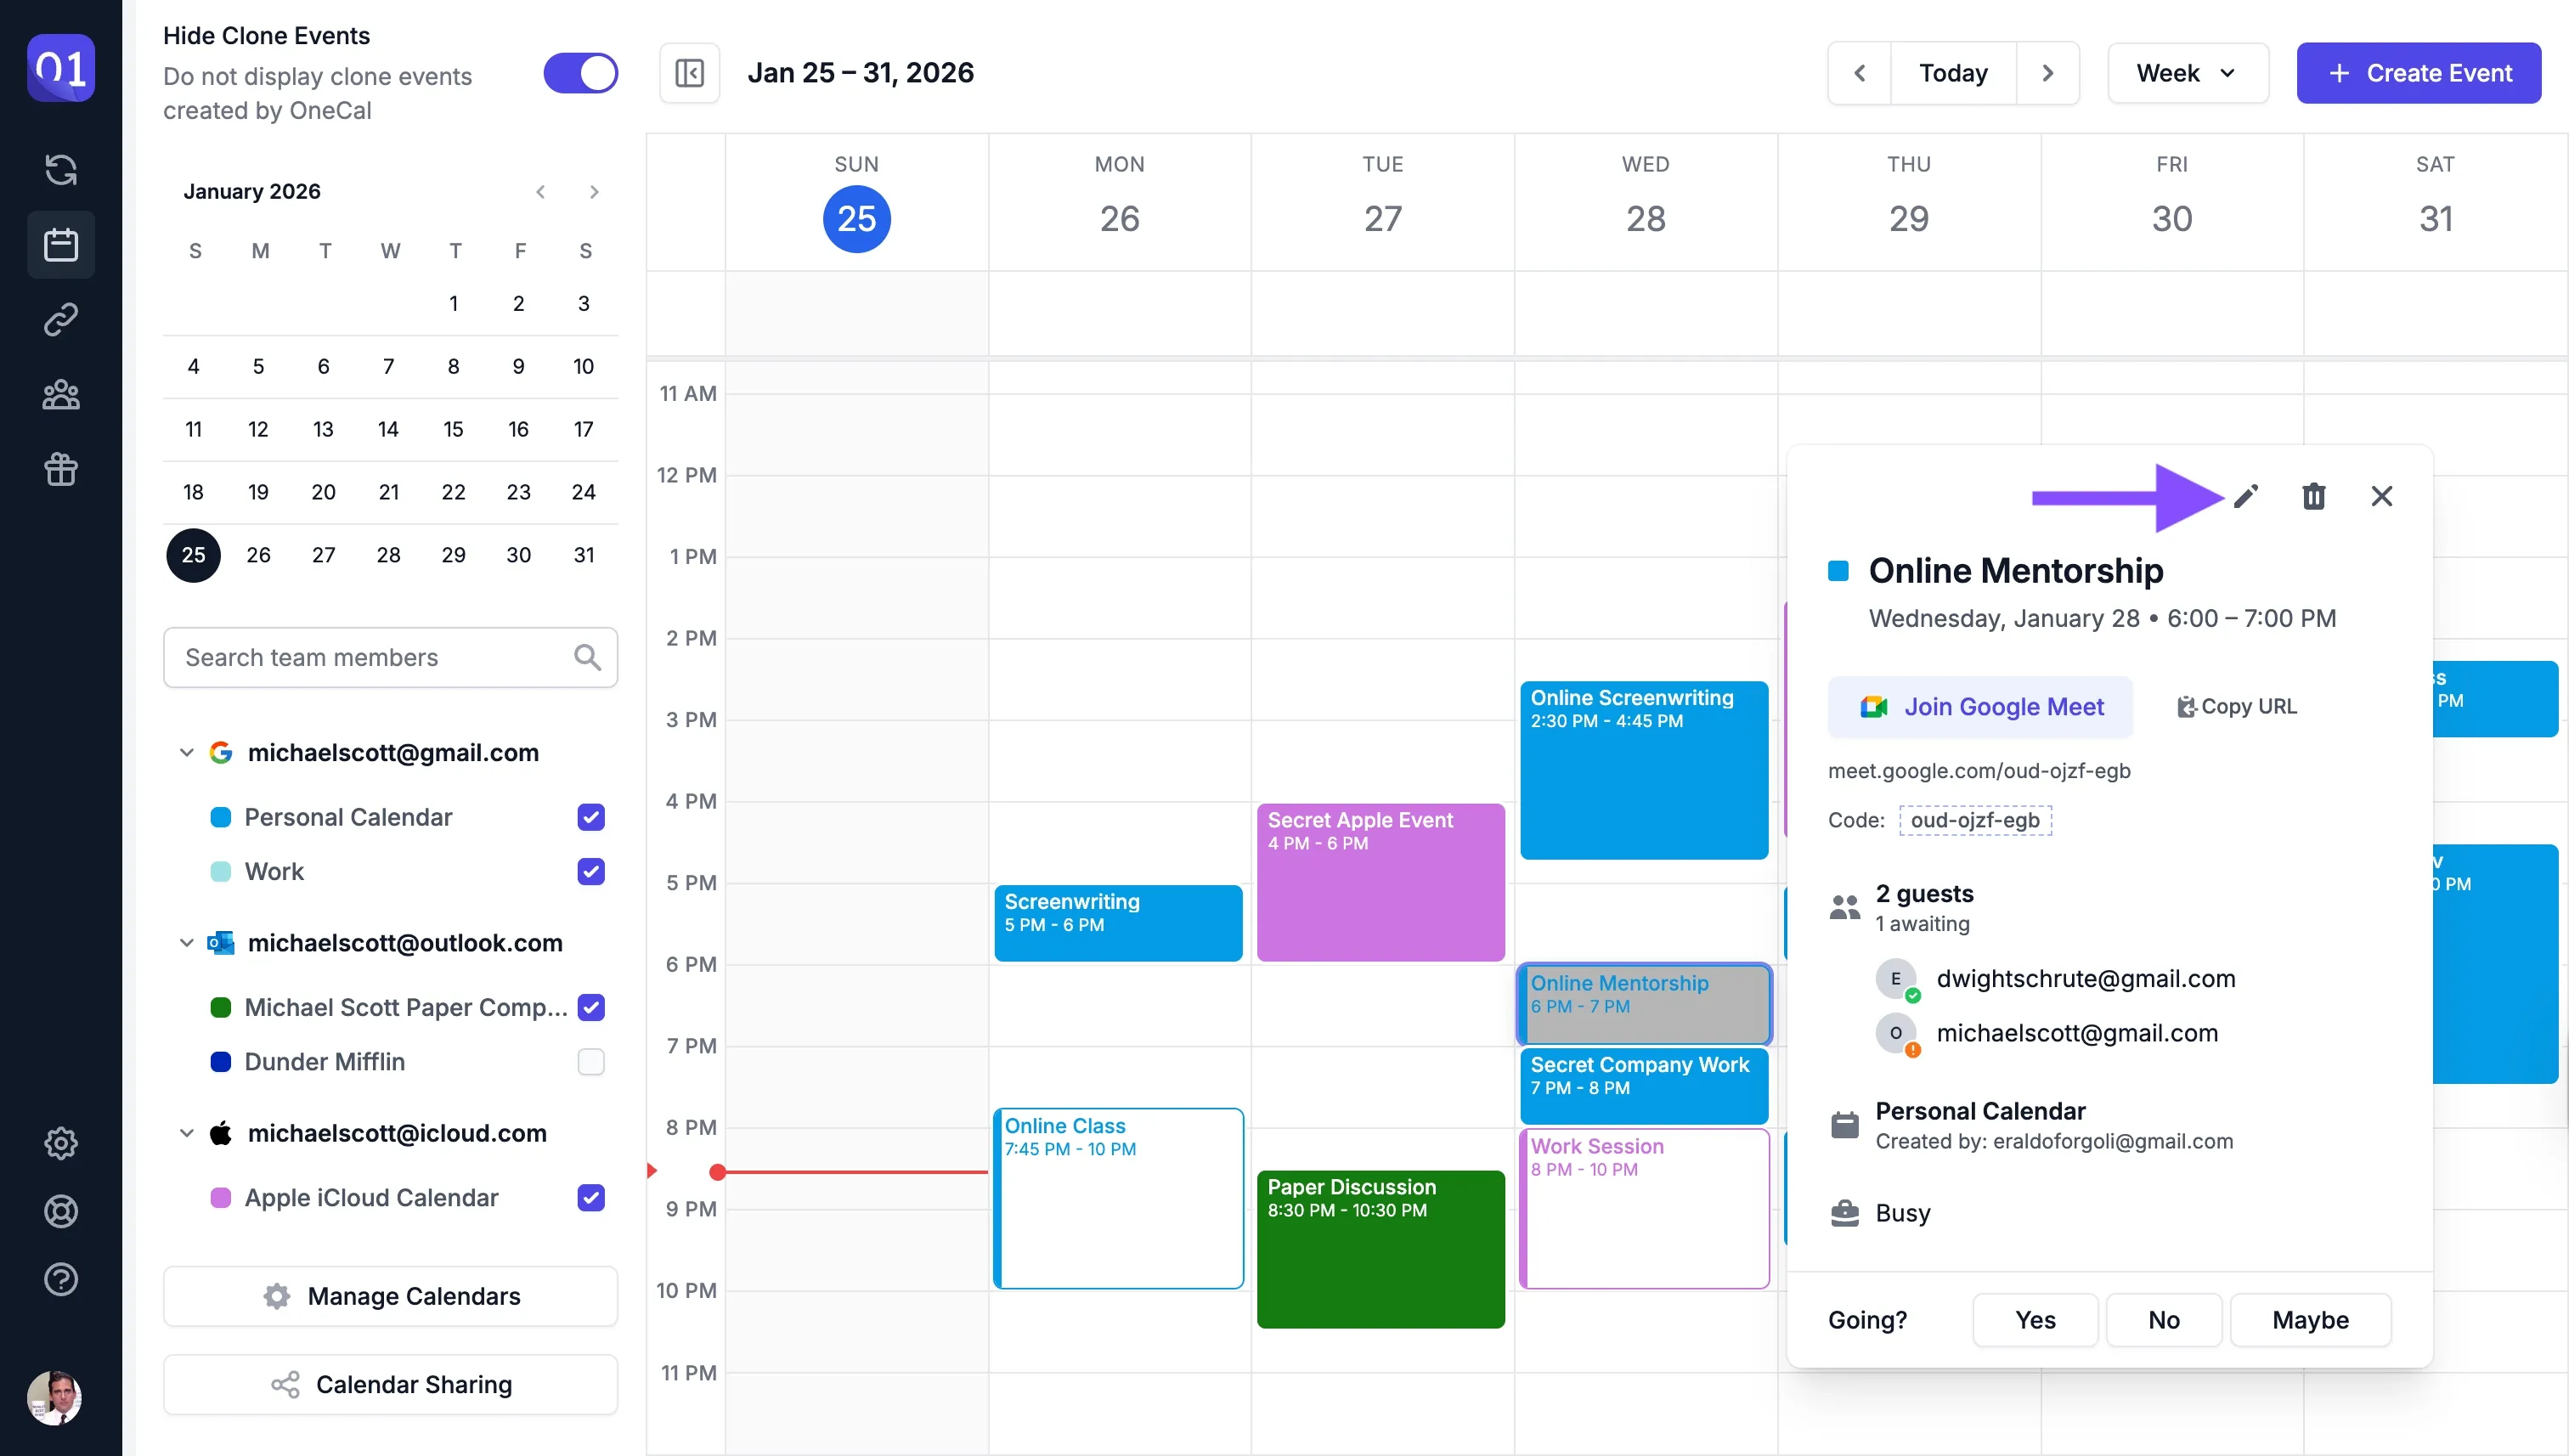Open settings gear in sidebar

(x=61, y=1142)
